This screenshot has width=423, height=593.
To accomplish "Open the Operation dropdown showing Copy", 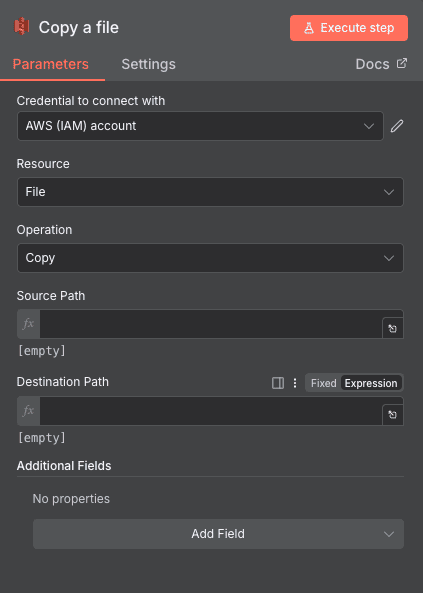I will tap(210, 258).
